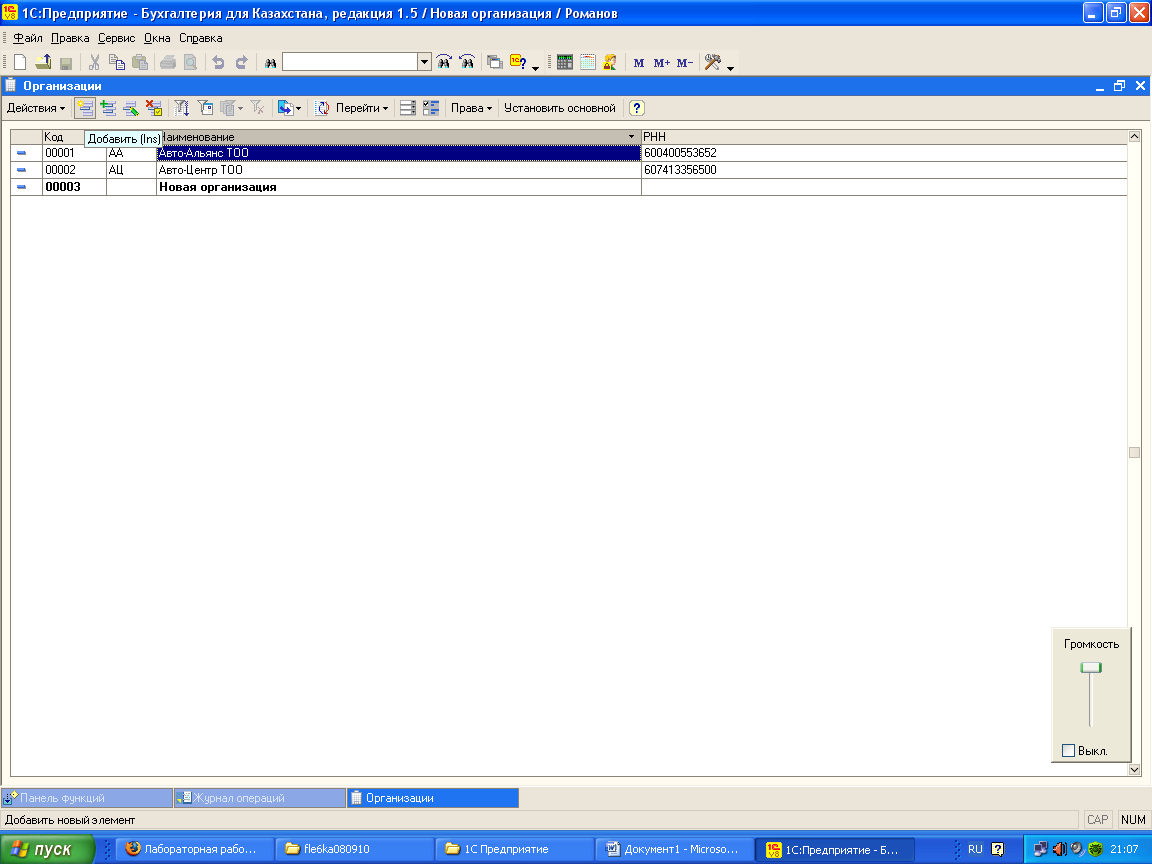Click Установить основной button
Image resolution: width=1152 pixels, height=864 pixels.
pyautogui.click(x=560, y=108)
